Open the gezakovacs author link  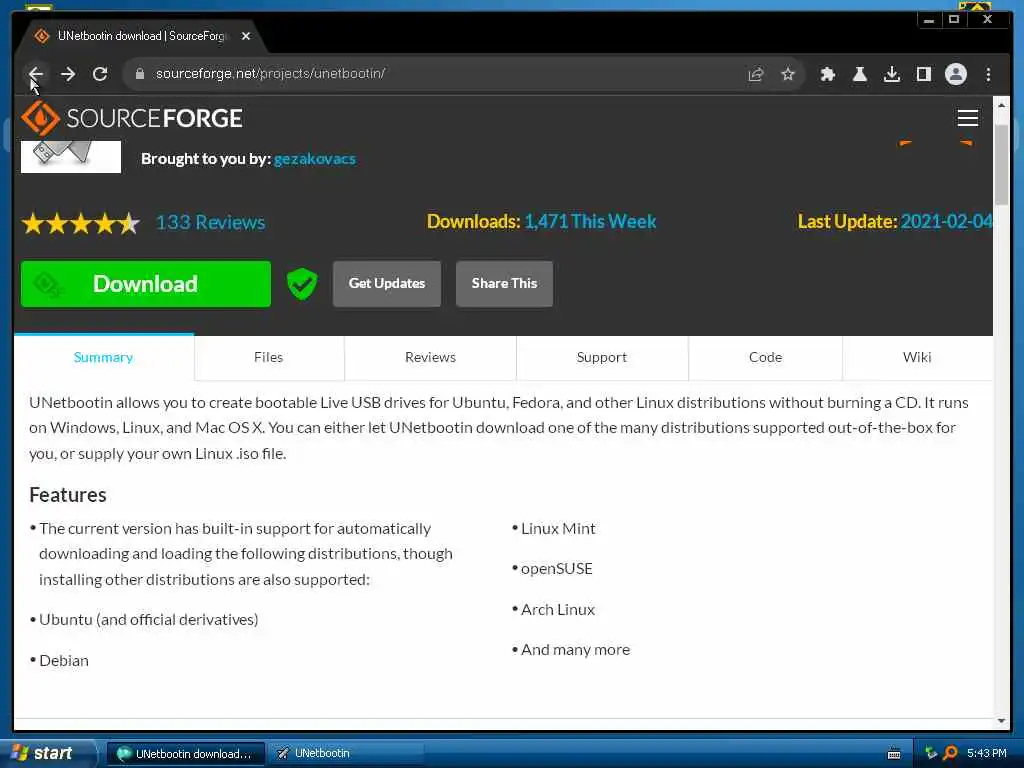314,159
